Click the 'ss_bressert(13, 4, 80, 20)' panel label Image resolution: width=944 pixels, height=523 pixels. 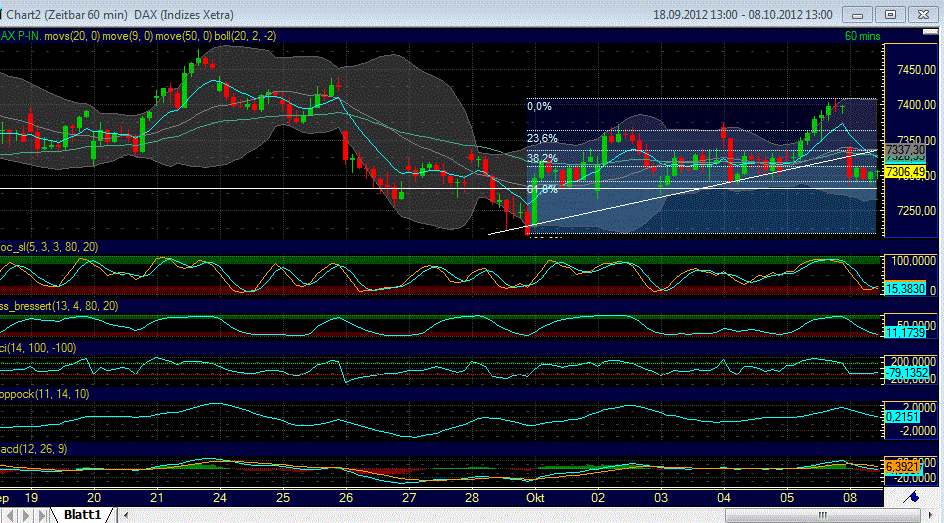click(x=59, y=306)
